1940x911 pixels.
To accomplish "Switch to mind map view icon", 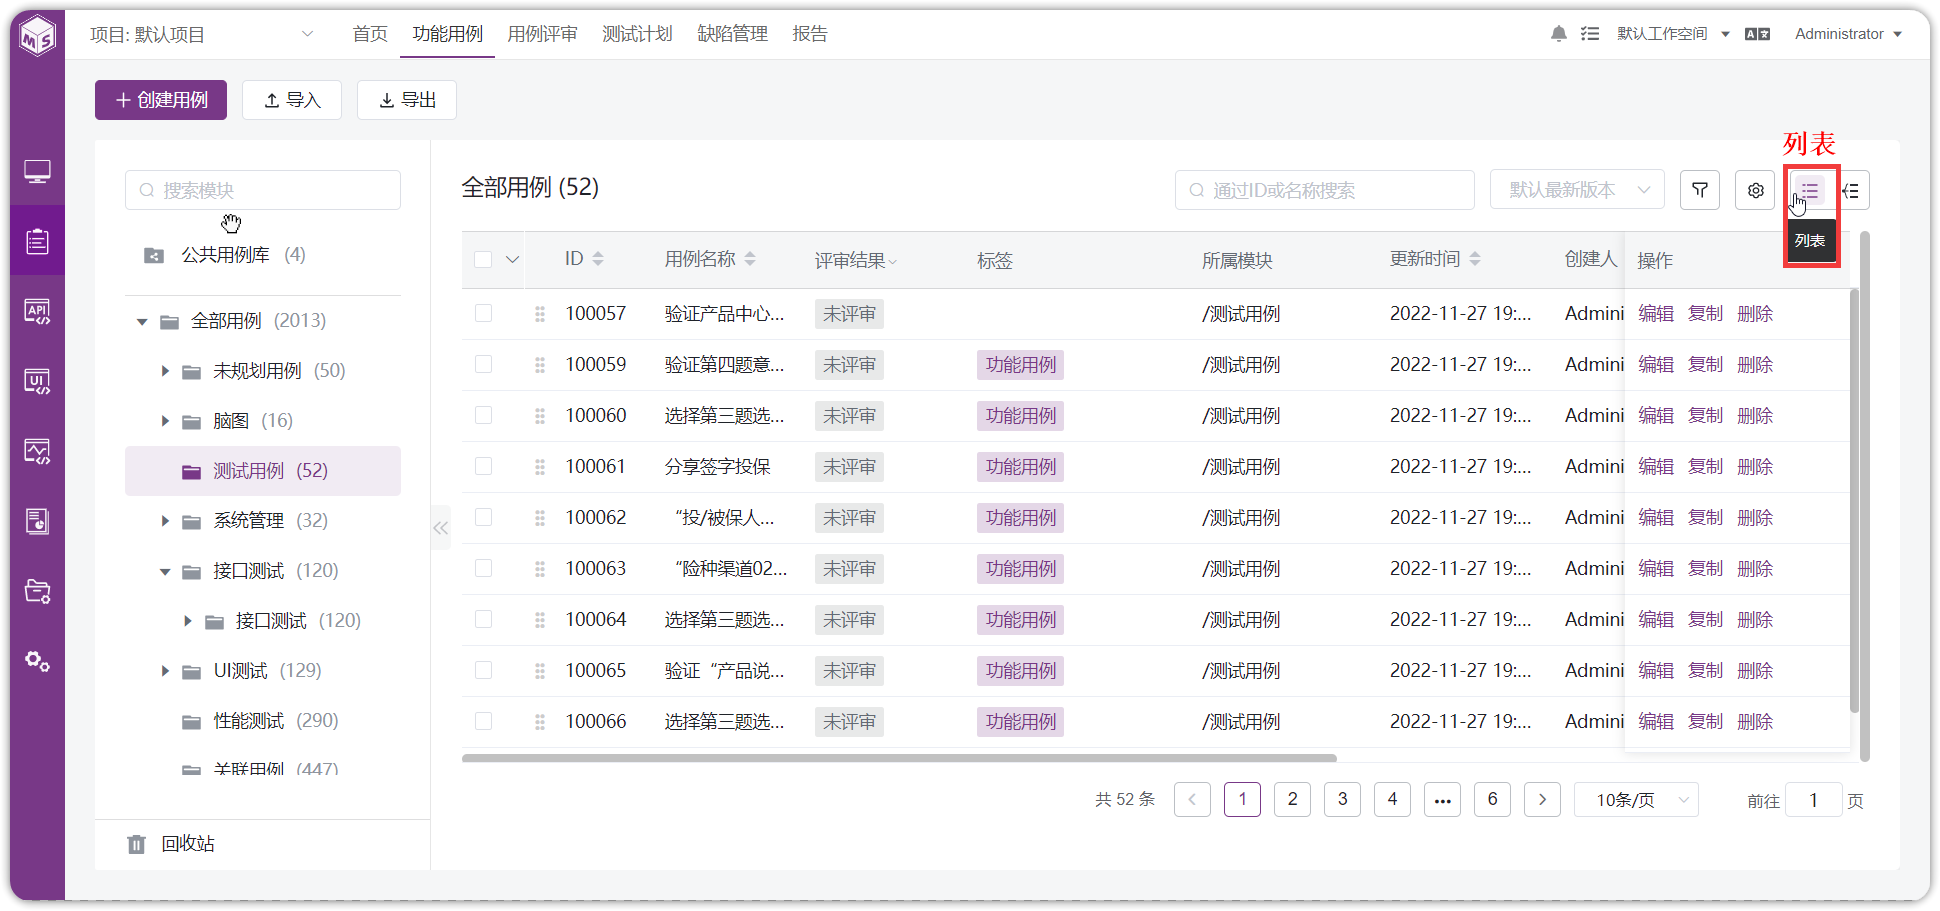I will [x=1853, y=190].
